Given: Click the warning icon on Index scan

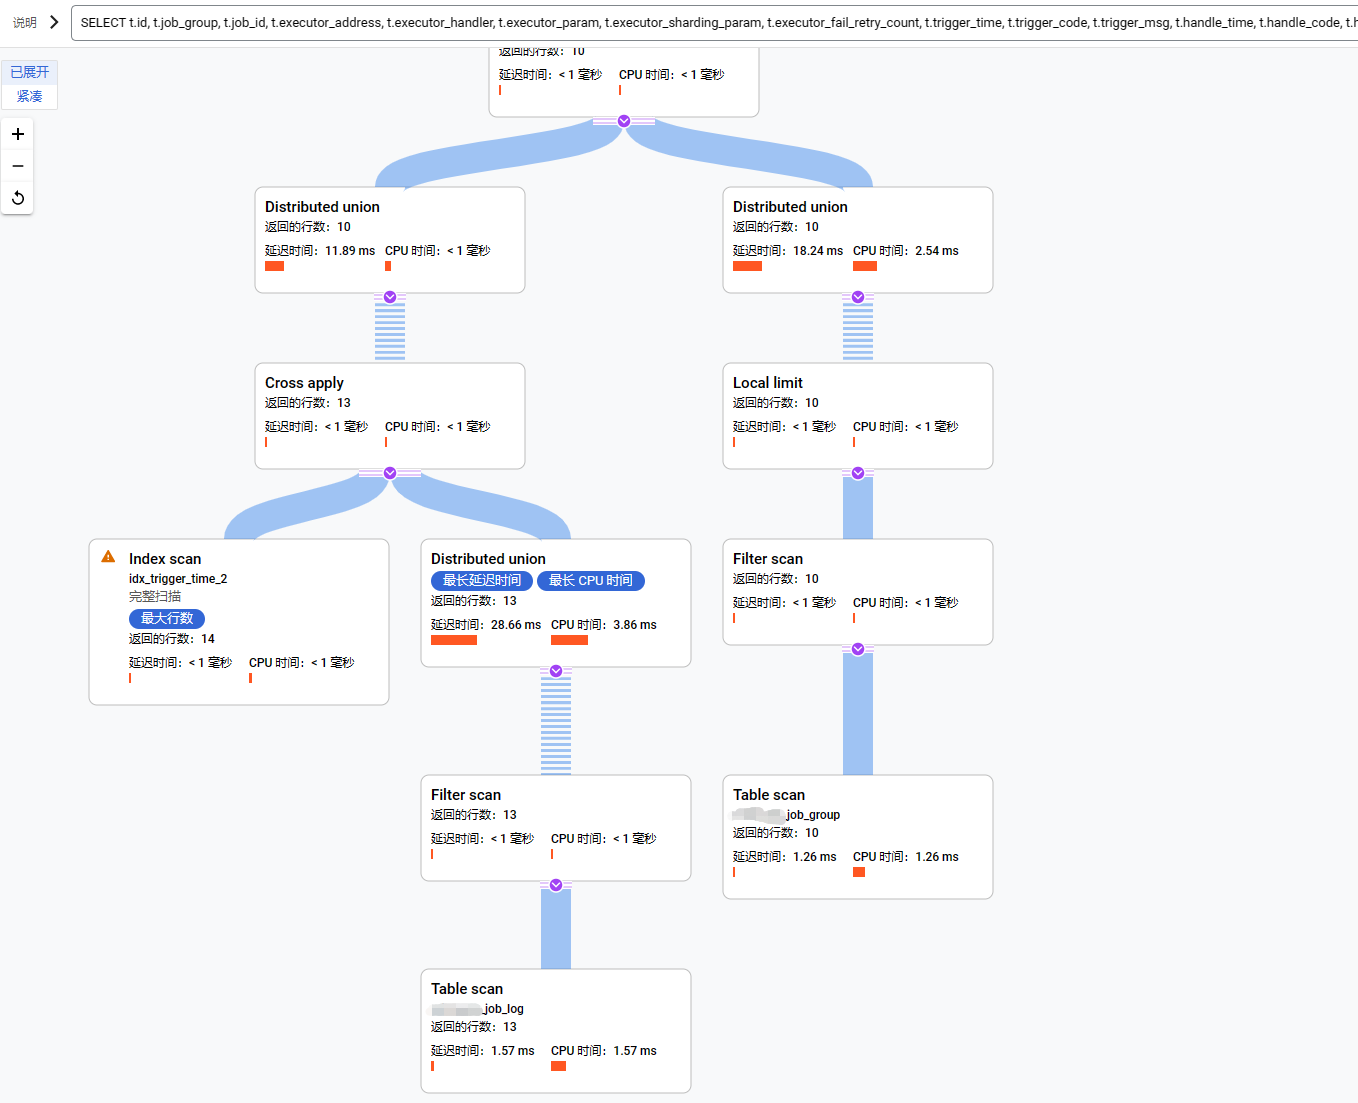Looking at the screenshot, I should click(108, 557).
